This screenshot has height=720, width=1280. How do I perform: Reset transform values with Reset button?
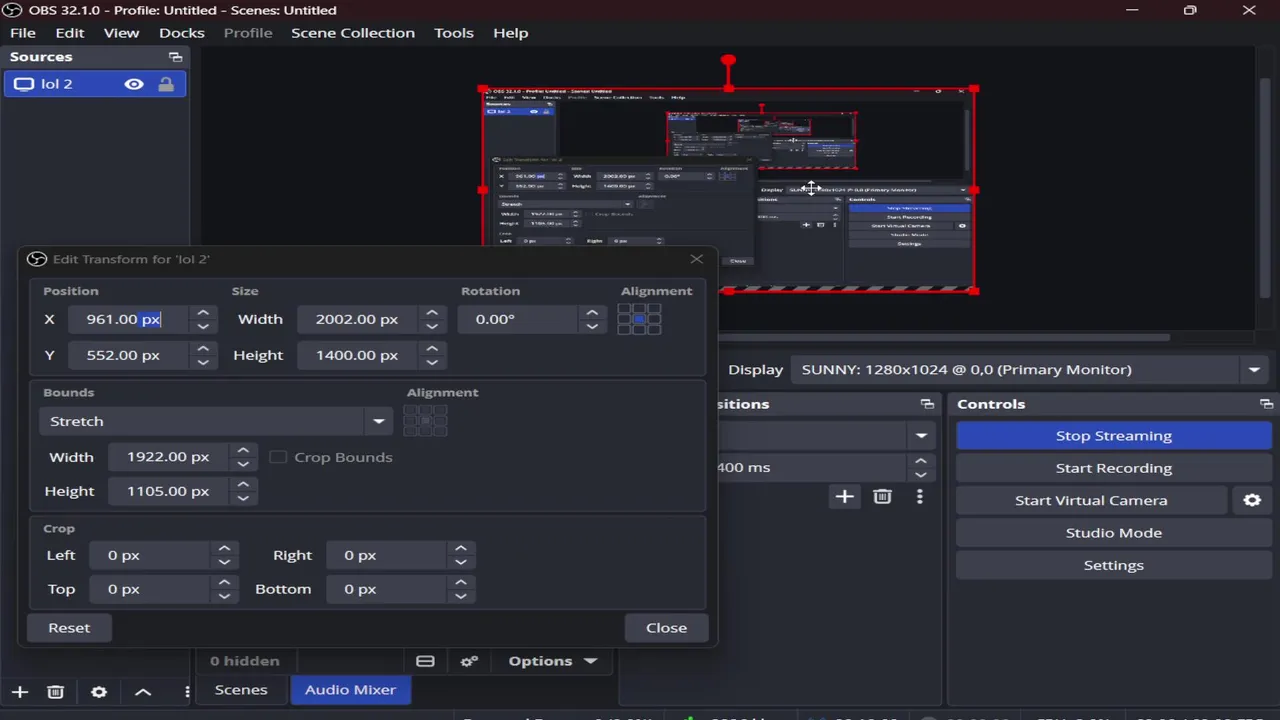(69, 628)
